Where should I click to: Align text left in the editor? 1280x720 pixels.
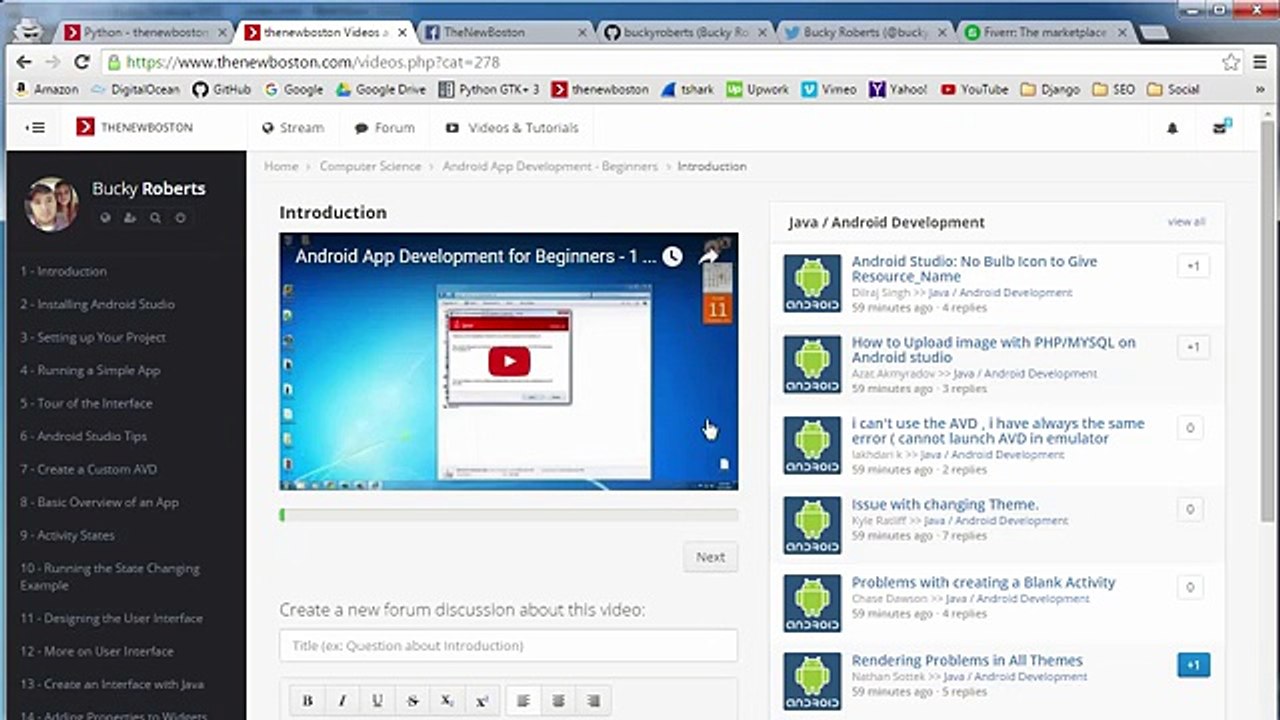pos(523,701)
